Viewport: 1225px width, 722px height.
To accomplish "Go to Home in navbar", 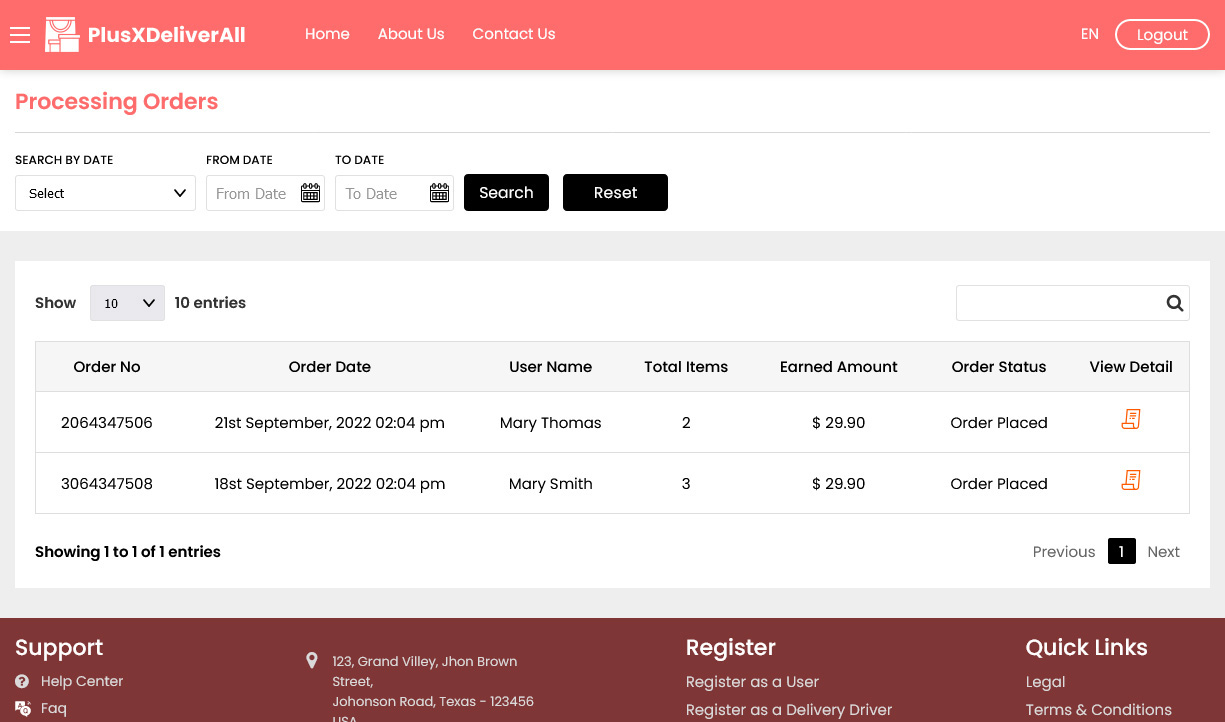I will point(327,34).
